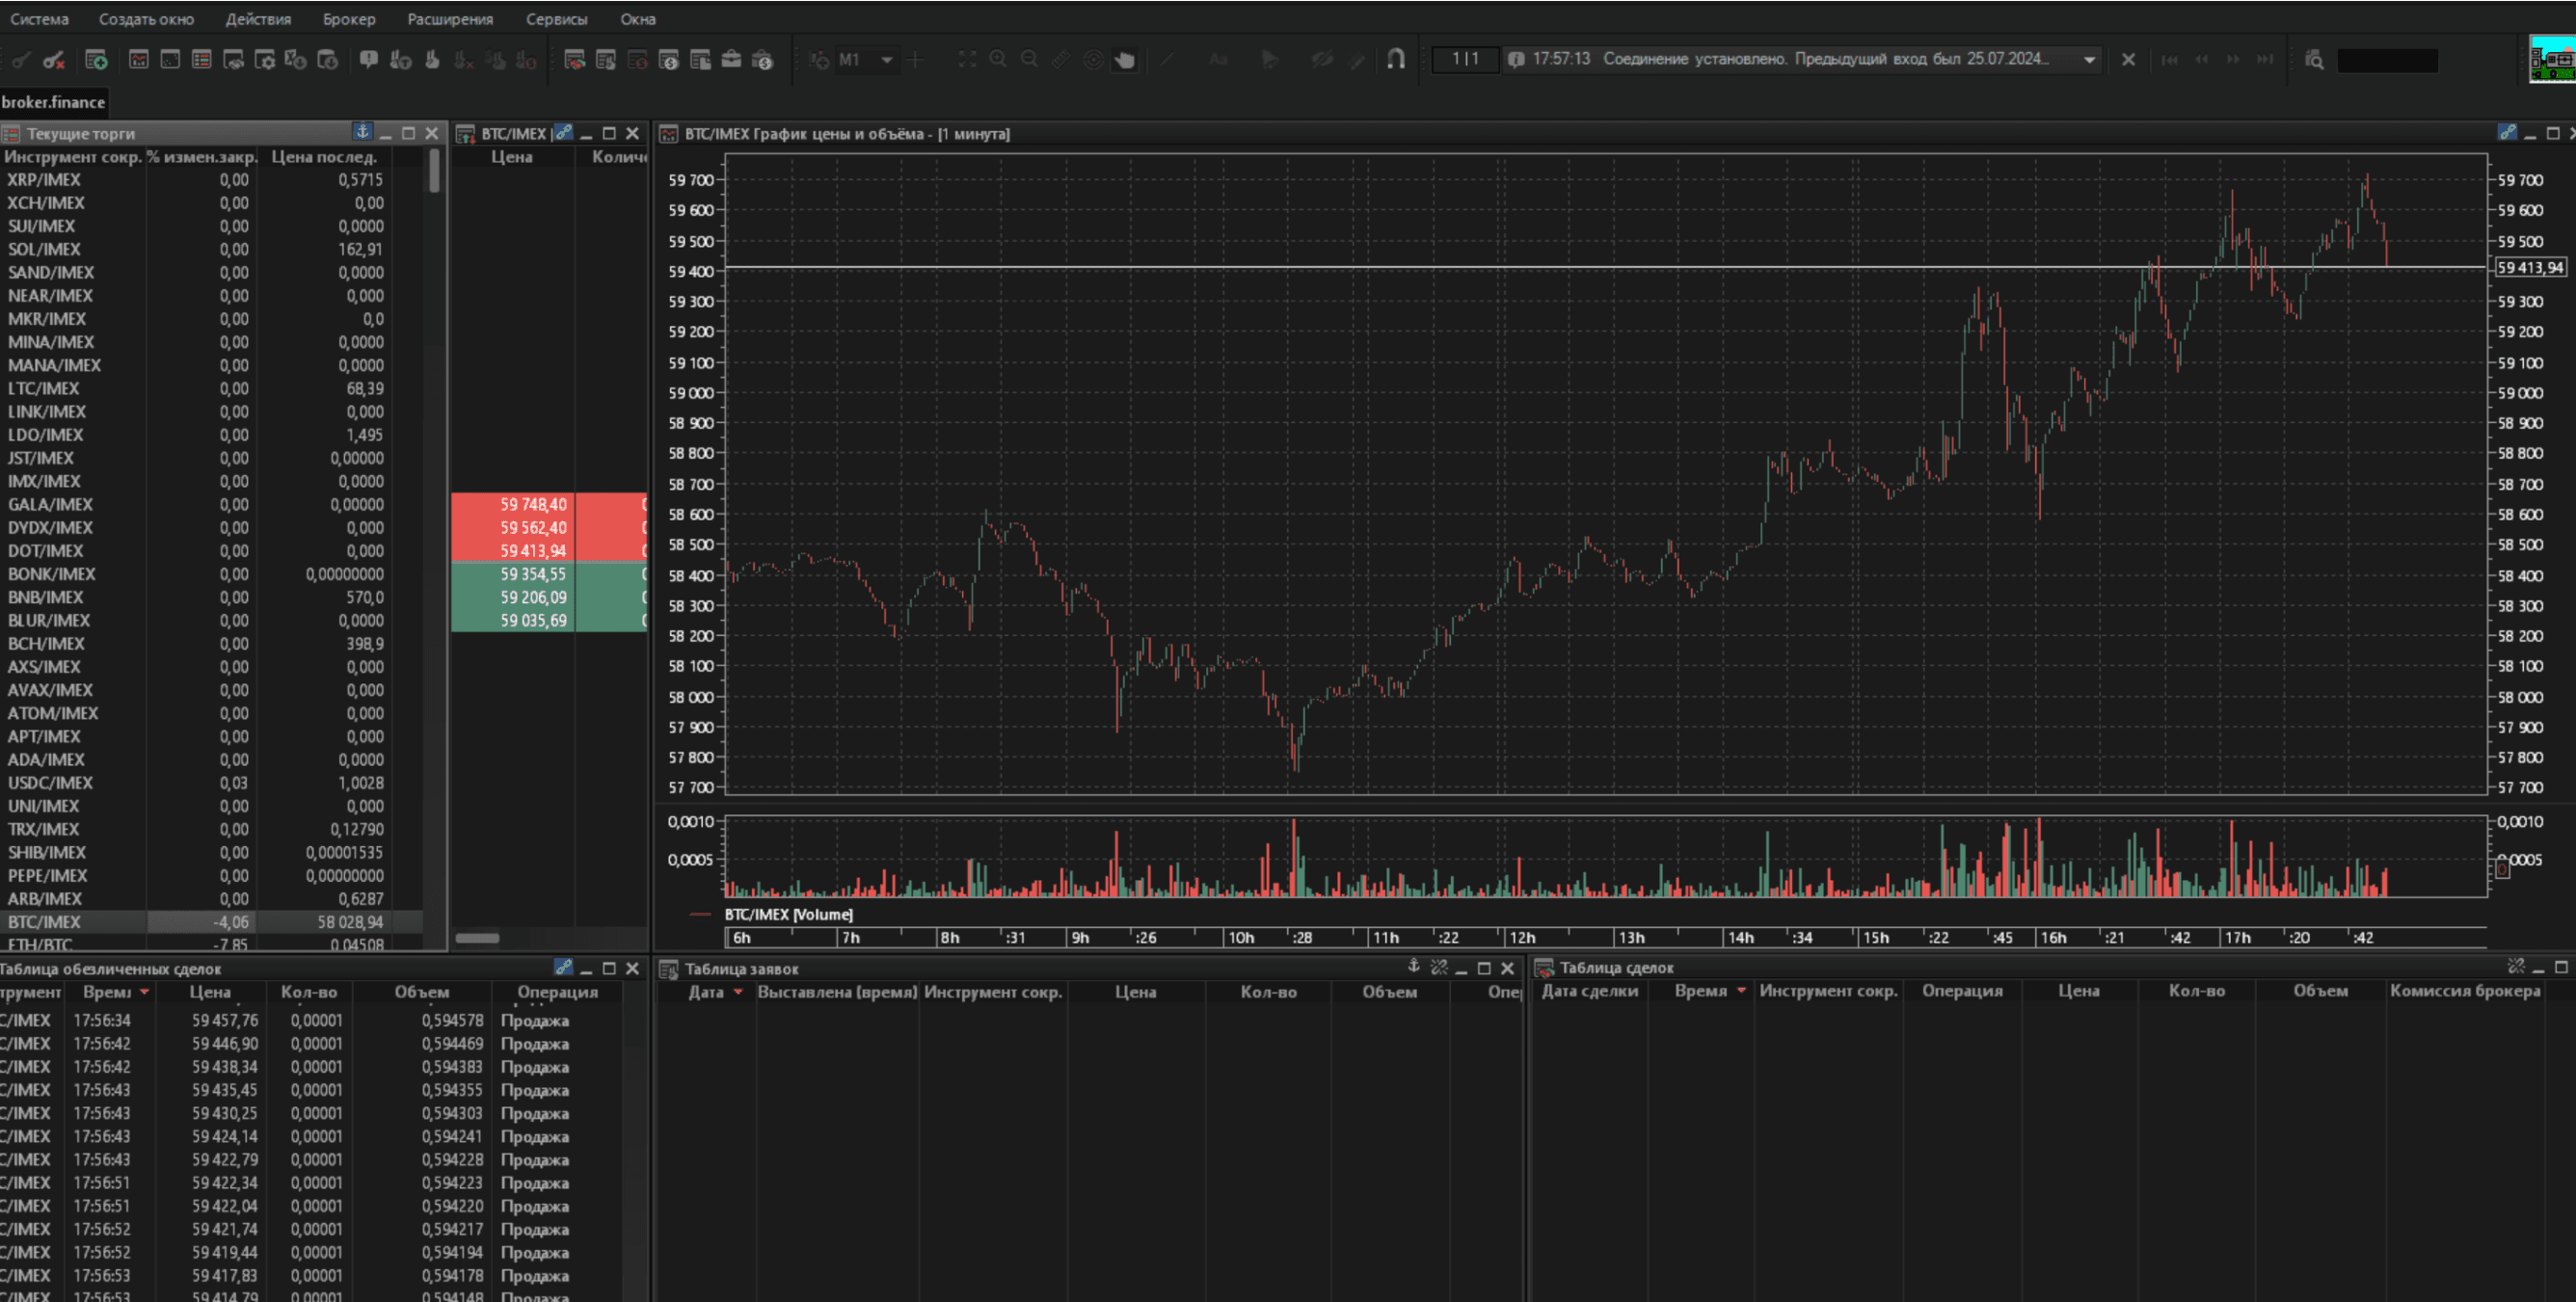The image size is (2576, 1302).
Task: Toggle the magnet snap mode
Action: point(1396,60)
